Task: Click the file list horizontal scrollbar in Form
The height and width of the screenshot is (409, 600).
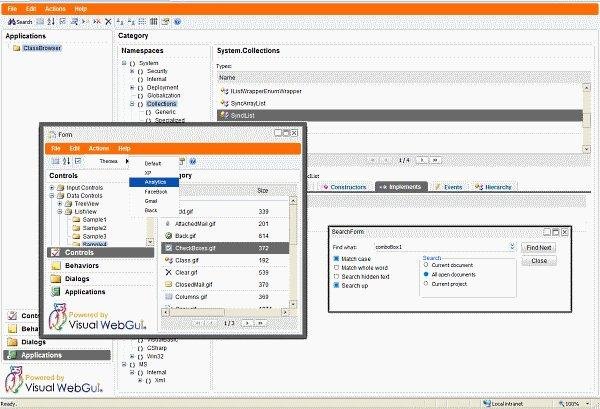Action: click(225, 313)
